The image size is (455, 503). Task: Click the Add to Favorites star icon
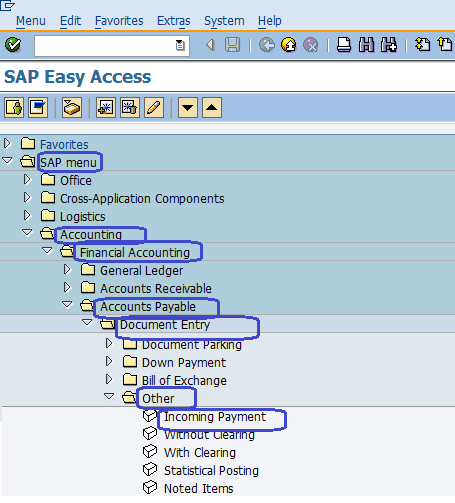106,108
